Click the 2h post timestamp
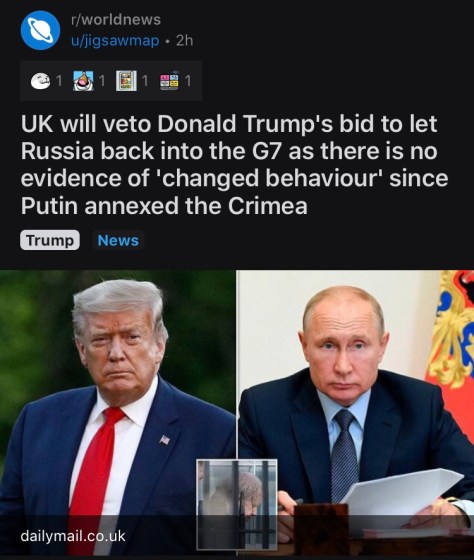 [184, 41]
